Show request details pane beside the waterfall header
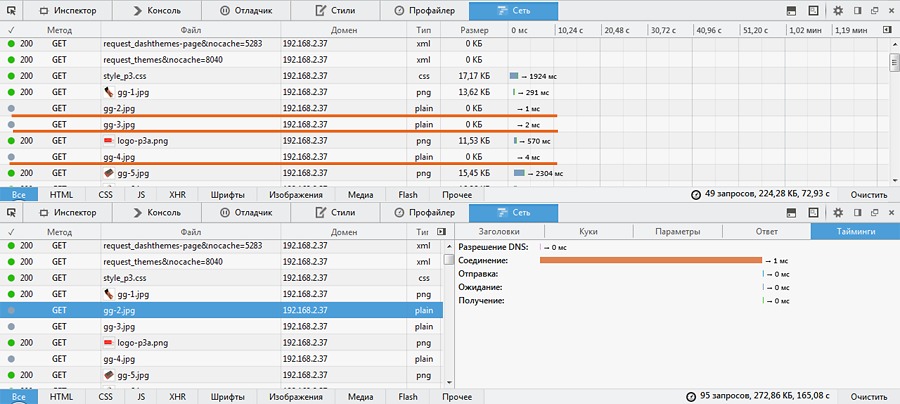900x404 pixels. (887, 30)
